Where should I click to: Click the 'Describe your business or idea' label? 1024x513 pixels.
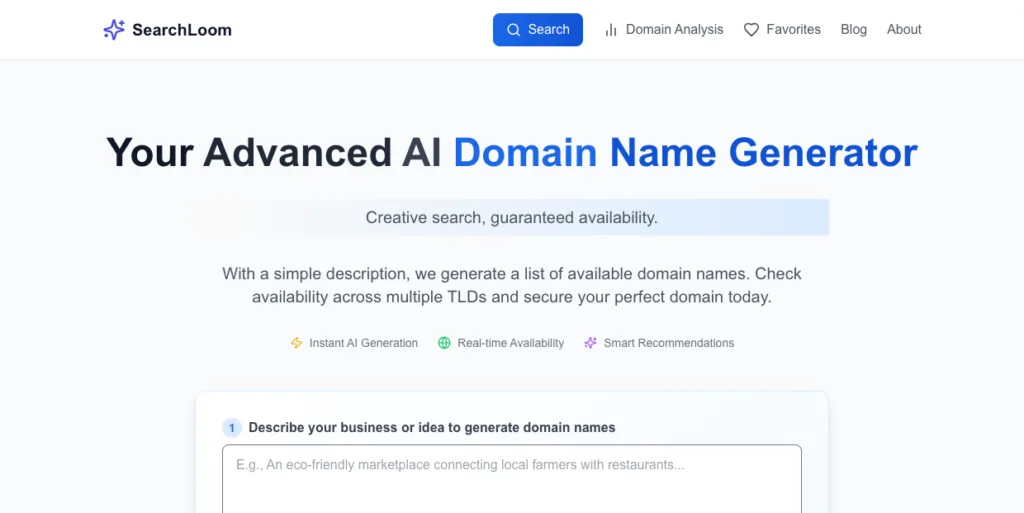[x=432, y=428]
